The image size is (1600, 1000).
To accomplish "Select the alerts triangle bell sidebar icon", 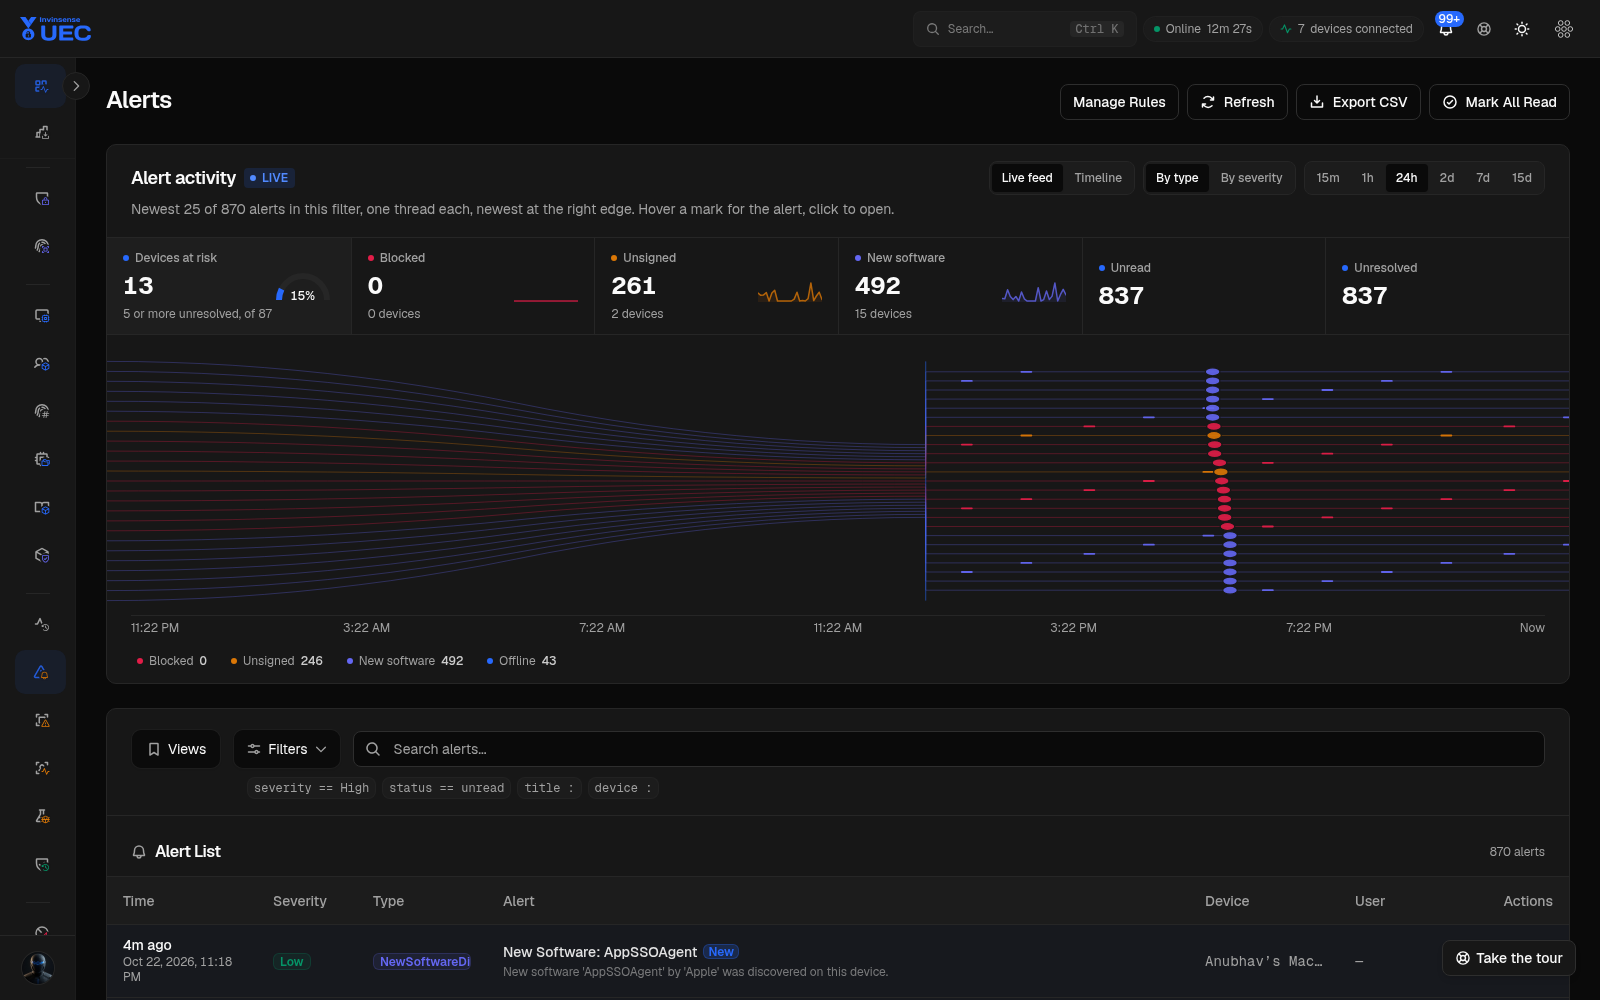I will (x=41, y=672).
